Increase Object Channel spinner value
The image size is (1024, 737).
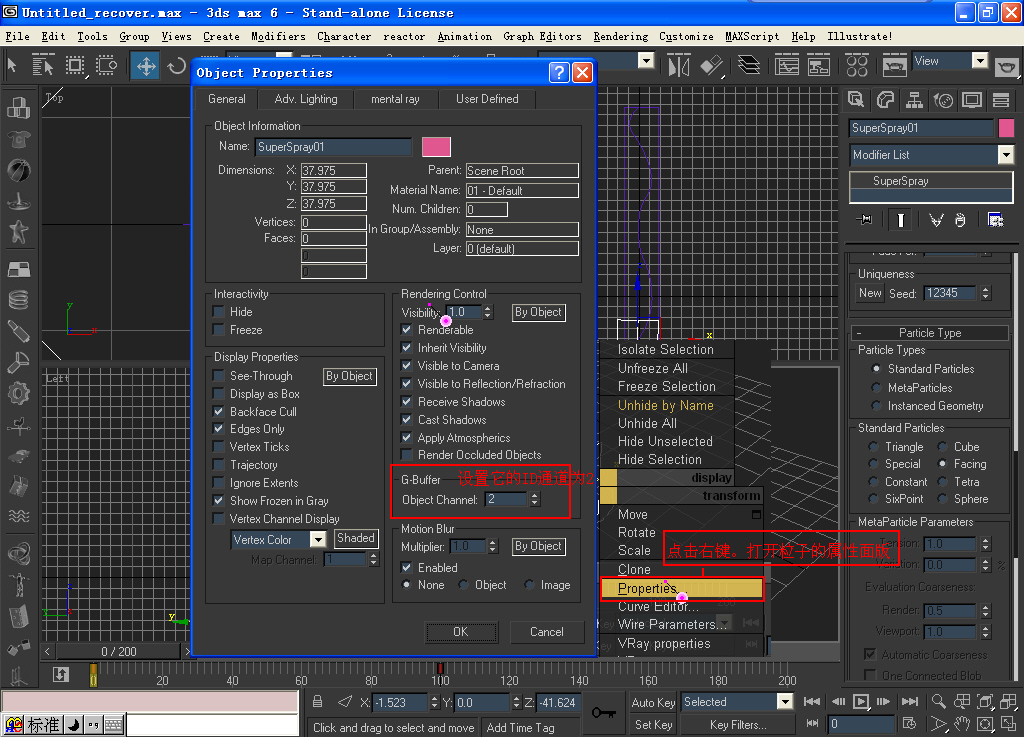[x=535, y=495]
